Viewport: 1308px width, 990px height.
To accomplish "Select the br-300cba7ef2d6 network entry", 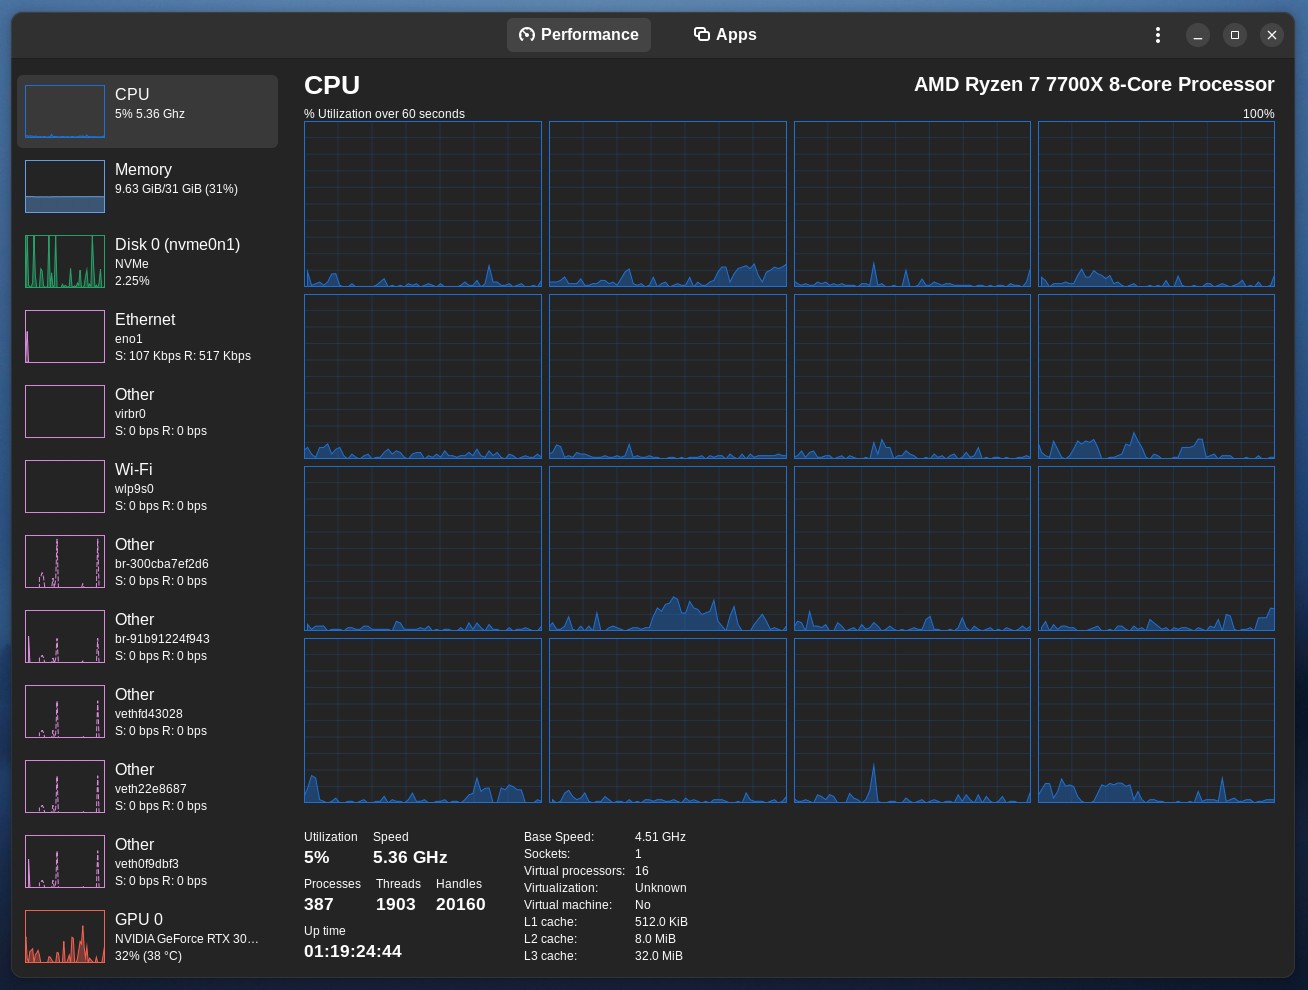I will [x=147, y=562].
